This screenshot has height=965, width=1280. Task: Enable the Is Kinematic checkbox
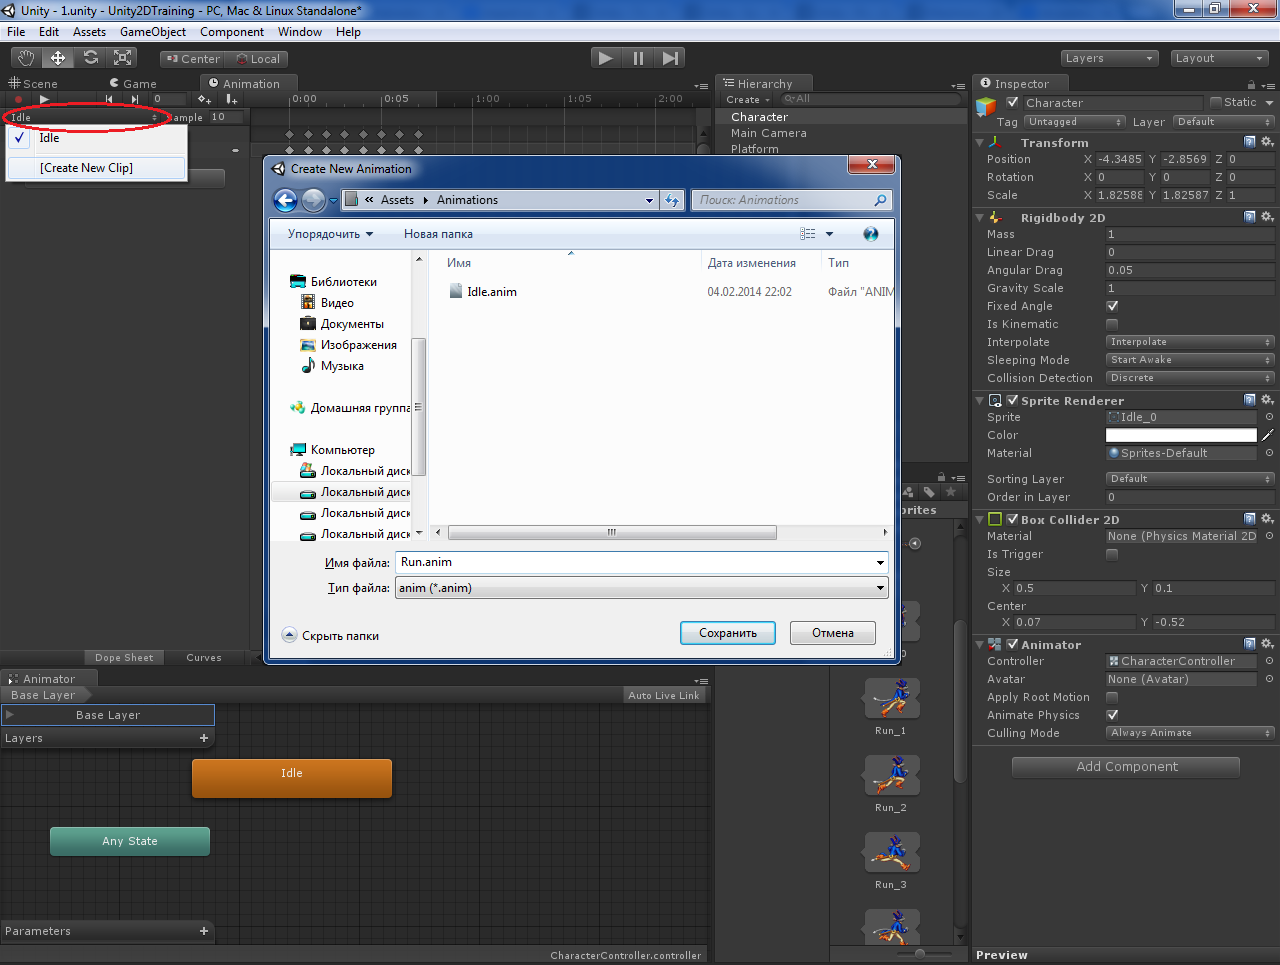pyautogui.click(x=1113, y=324)
